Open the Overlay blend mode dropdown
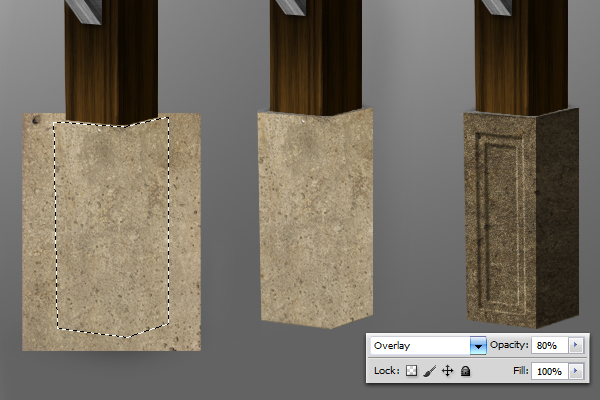The height and width of the screenshot is (400, 600). click(428, 346)
